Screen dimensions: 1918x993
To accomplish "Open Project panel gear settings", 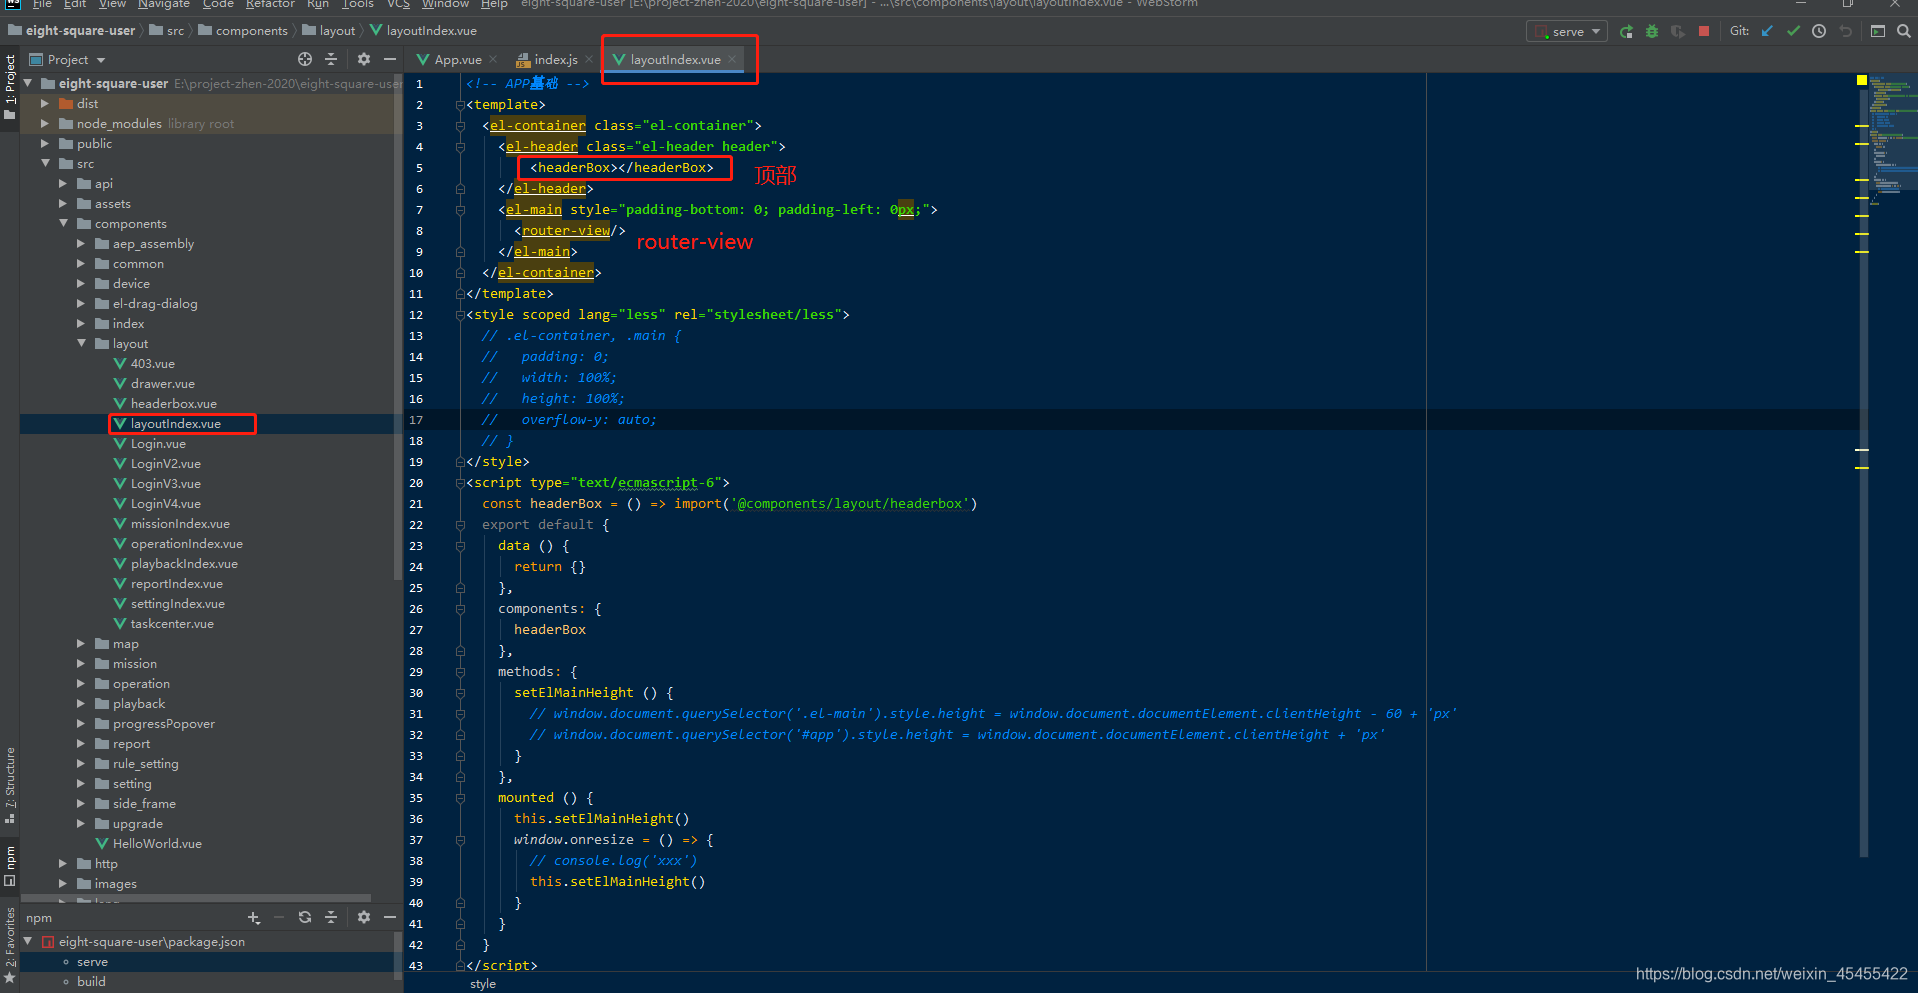I will 364,60.
